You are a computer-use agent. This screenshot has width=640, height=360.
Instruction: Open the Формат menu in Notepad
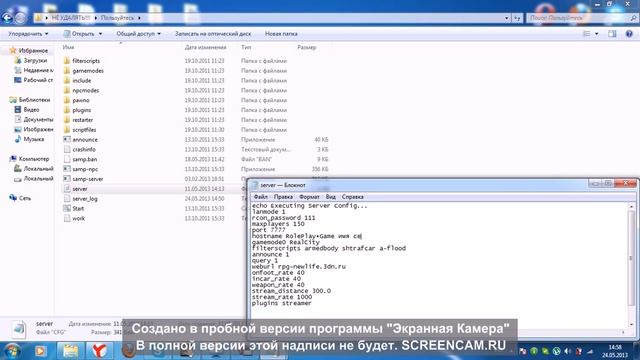click(309, 197)
